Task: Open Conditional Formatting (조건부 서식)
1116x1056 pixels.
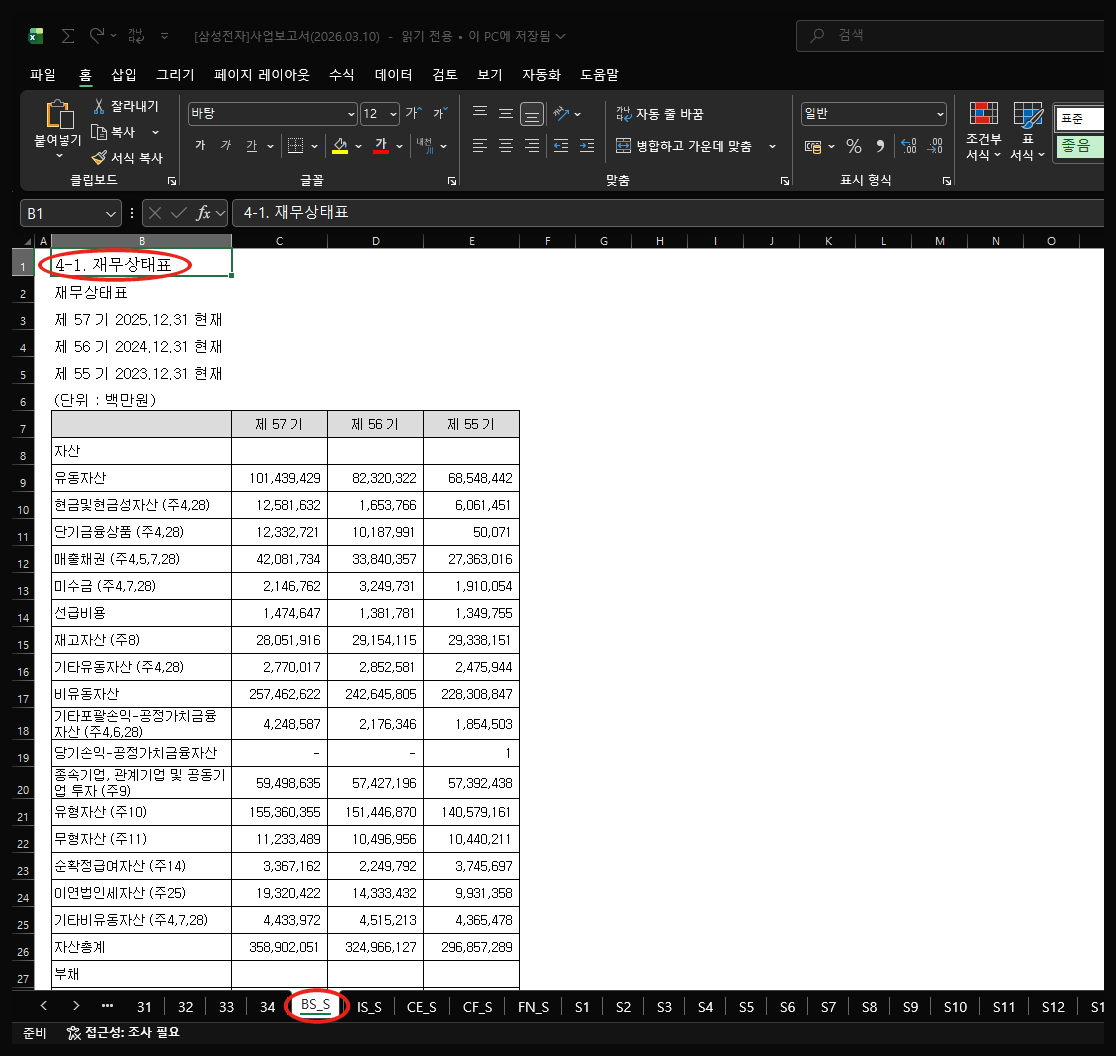Action: (984, 131)
